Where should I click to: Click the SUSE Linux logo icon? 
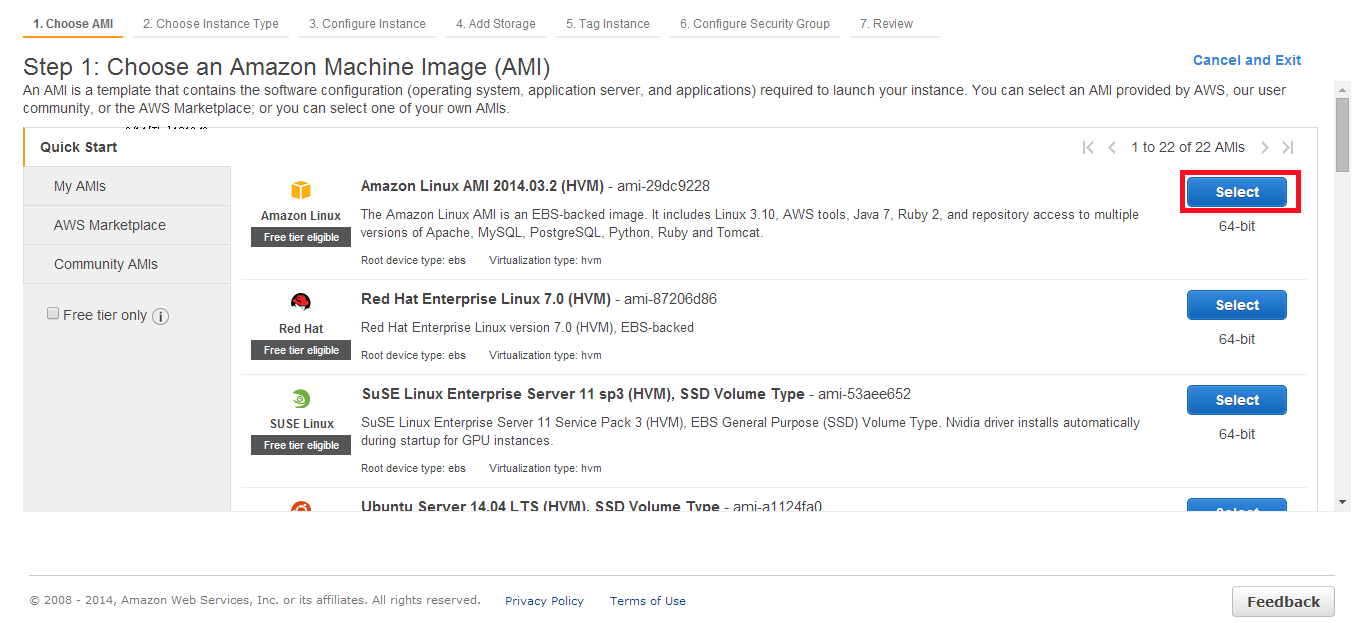[301, 398]
